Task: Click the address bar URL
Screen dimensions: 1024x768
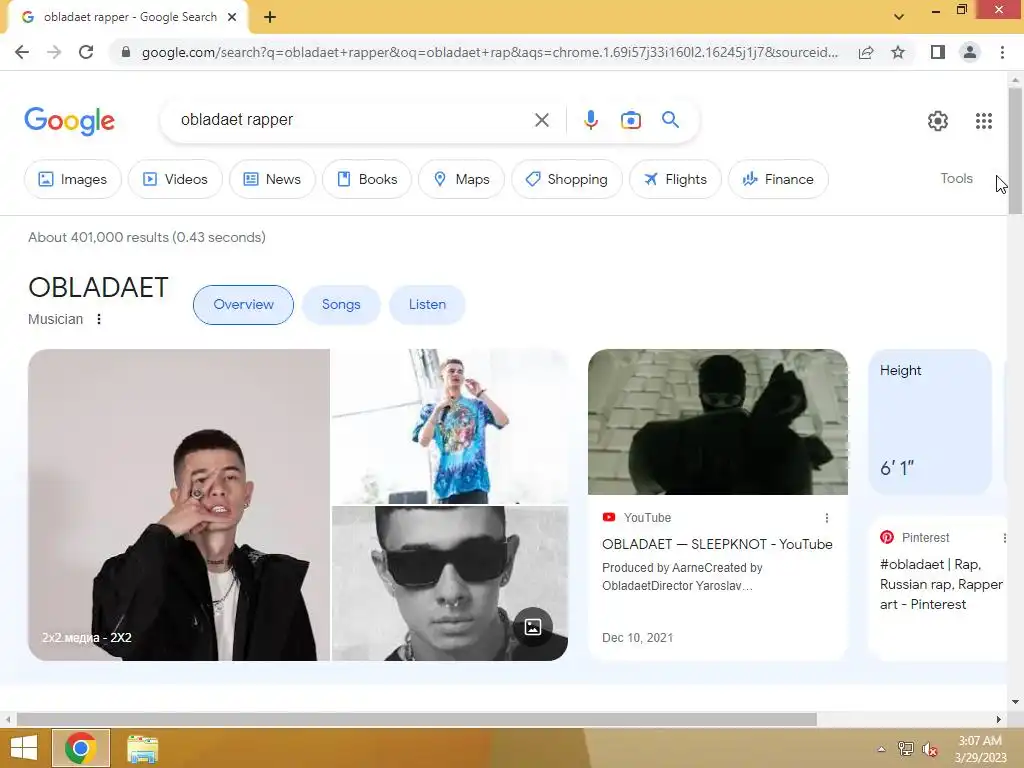Action: pyautogui.click(x=490, y=52)
